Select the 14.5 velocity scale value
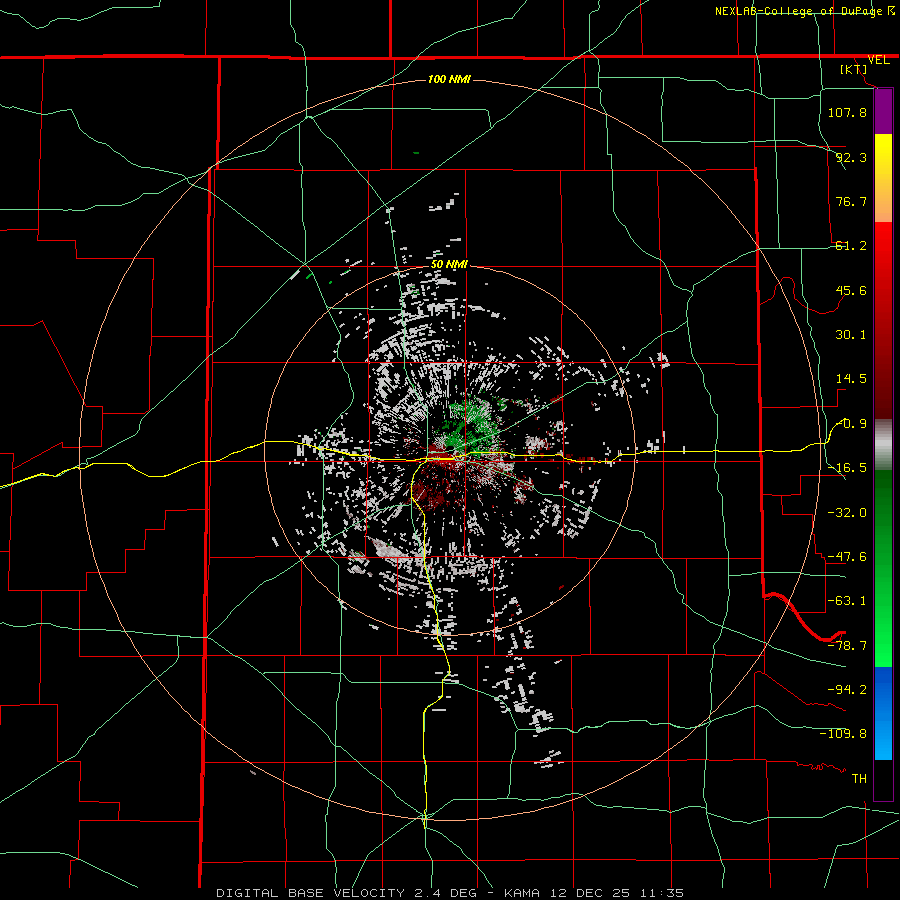 coord(851,379)
